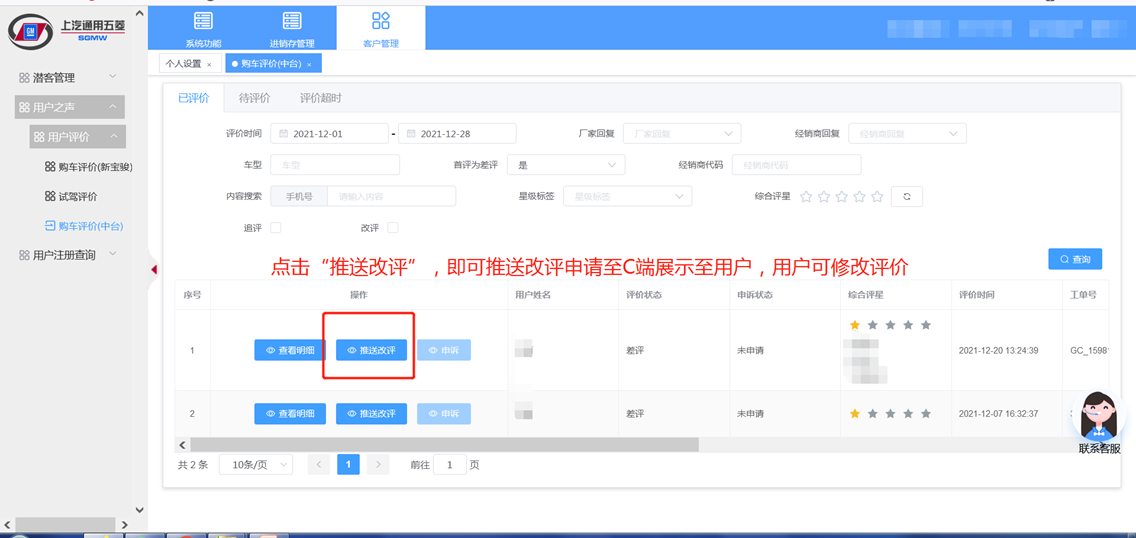Click the fifth star in 综合评星 filter

[877, 196]
